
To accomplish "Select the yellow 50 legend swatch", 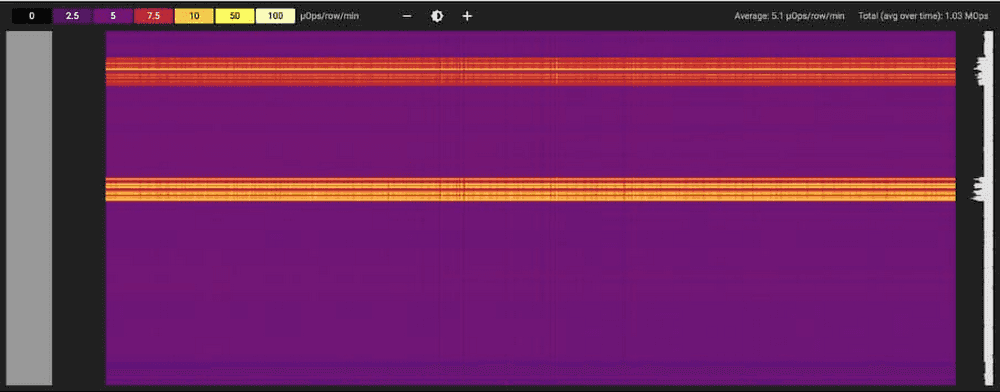I will tap(235, 16).
